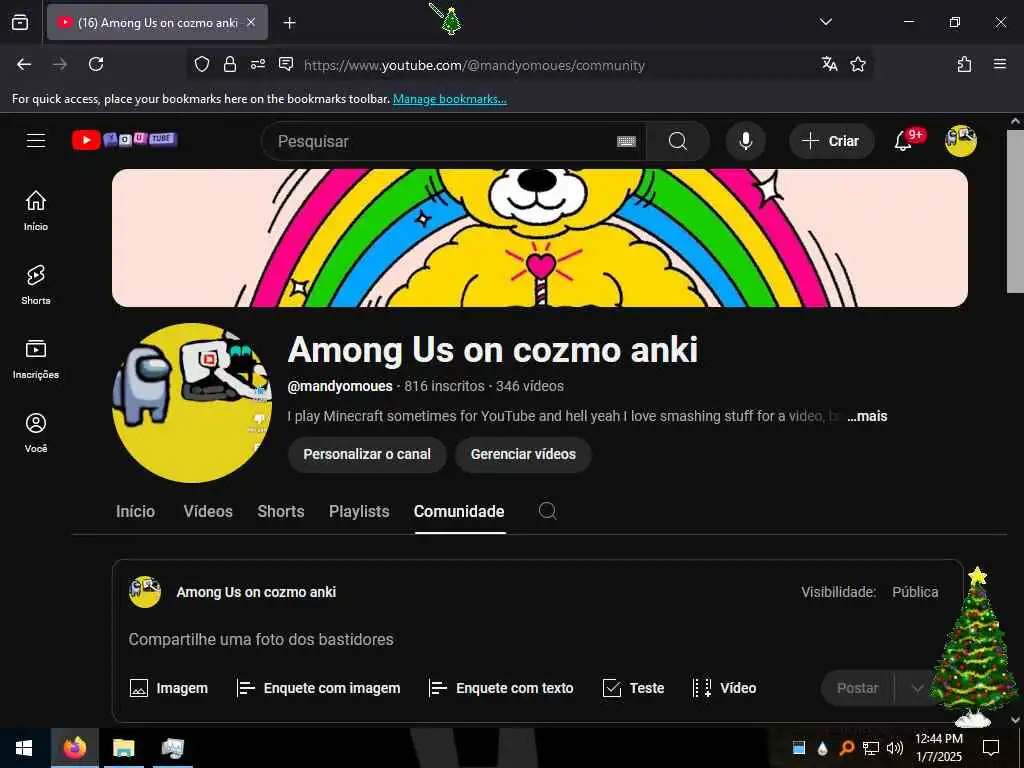Screen dimensions: 1024x768
Task: Open Firefox application menu
Action: [x=1000, y=64]
